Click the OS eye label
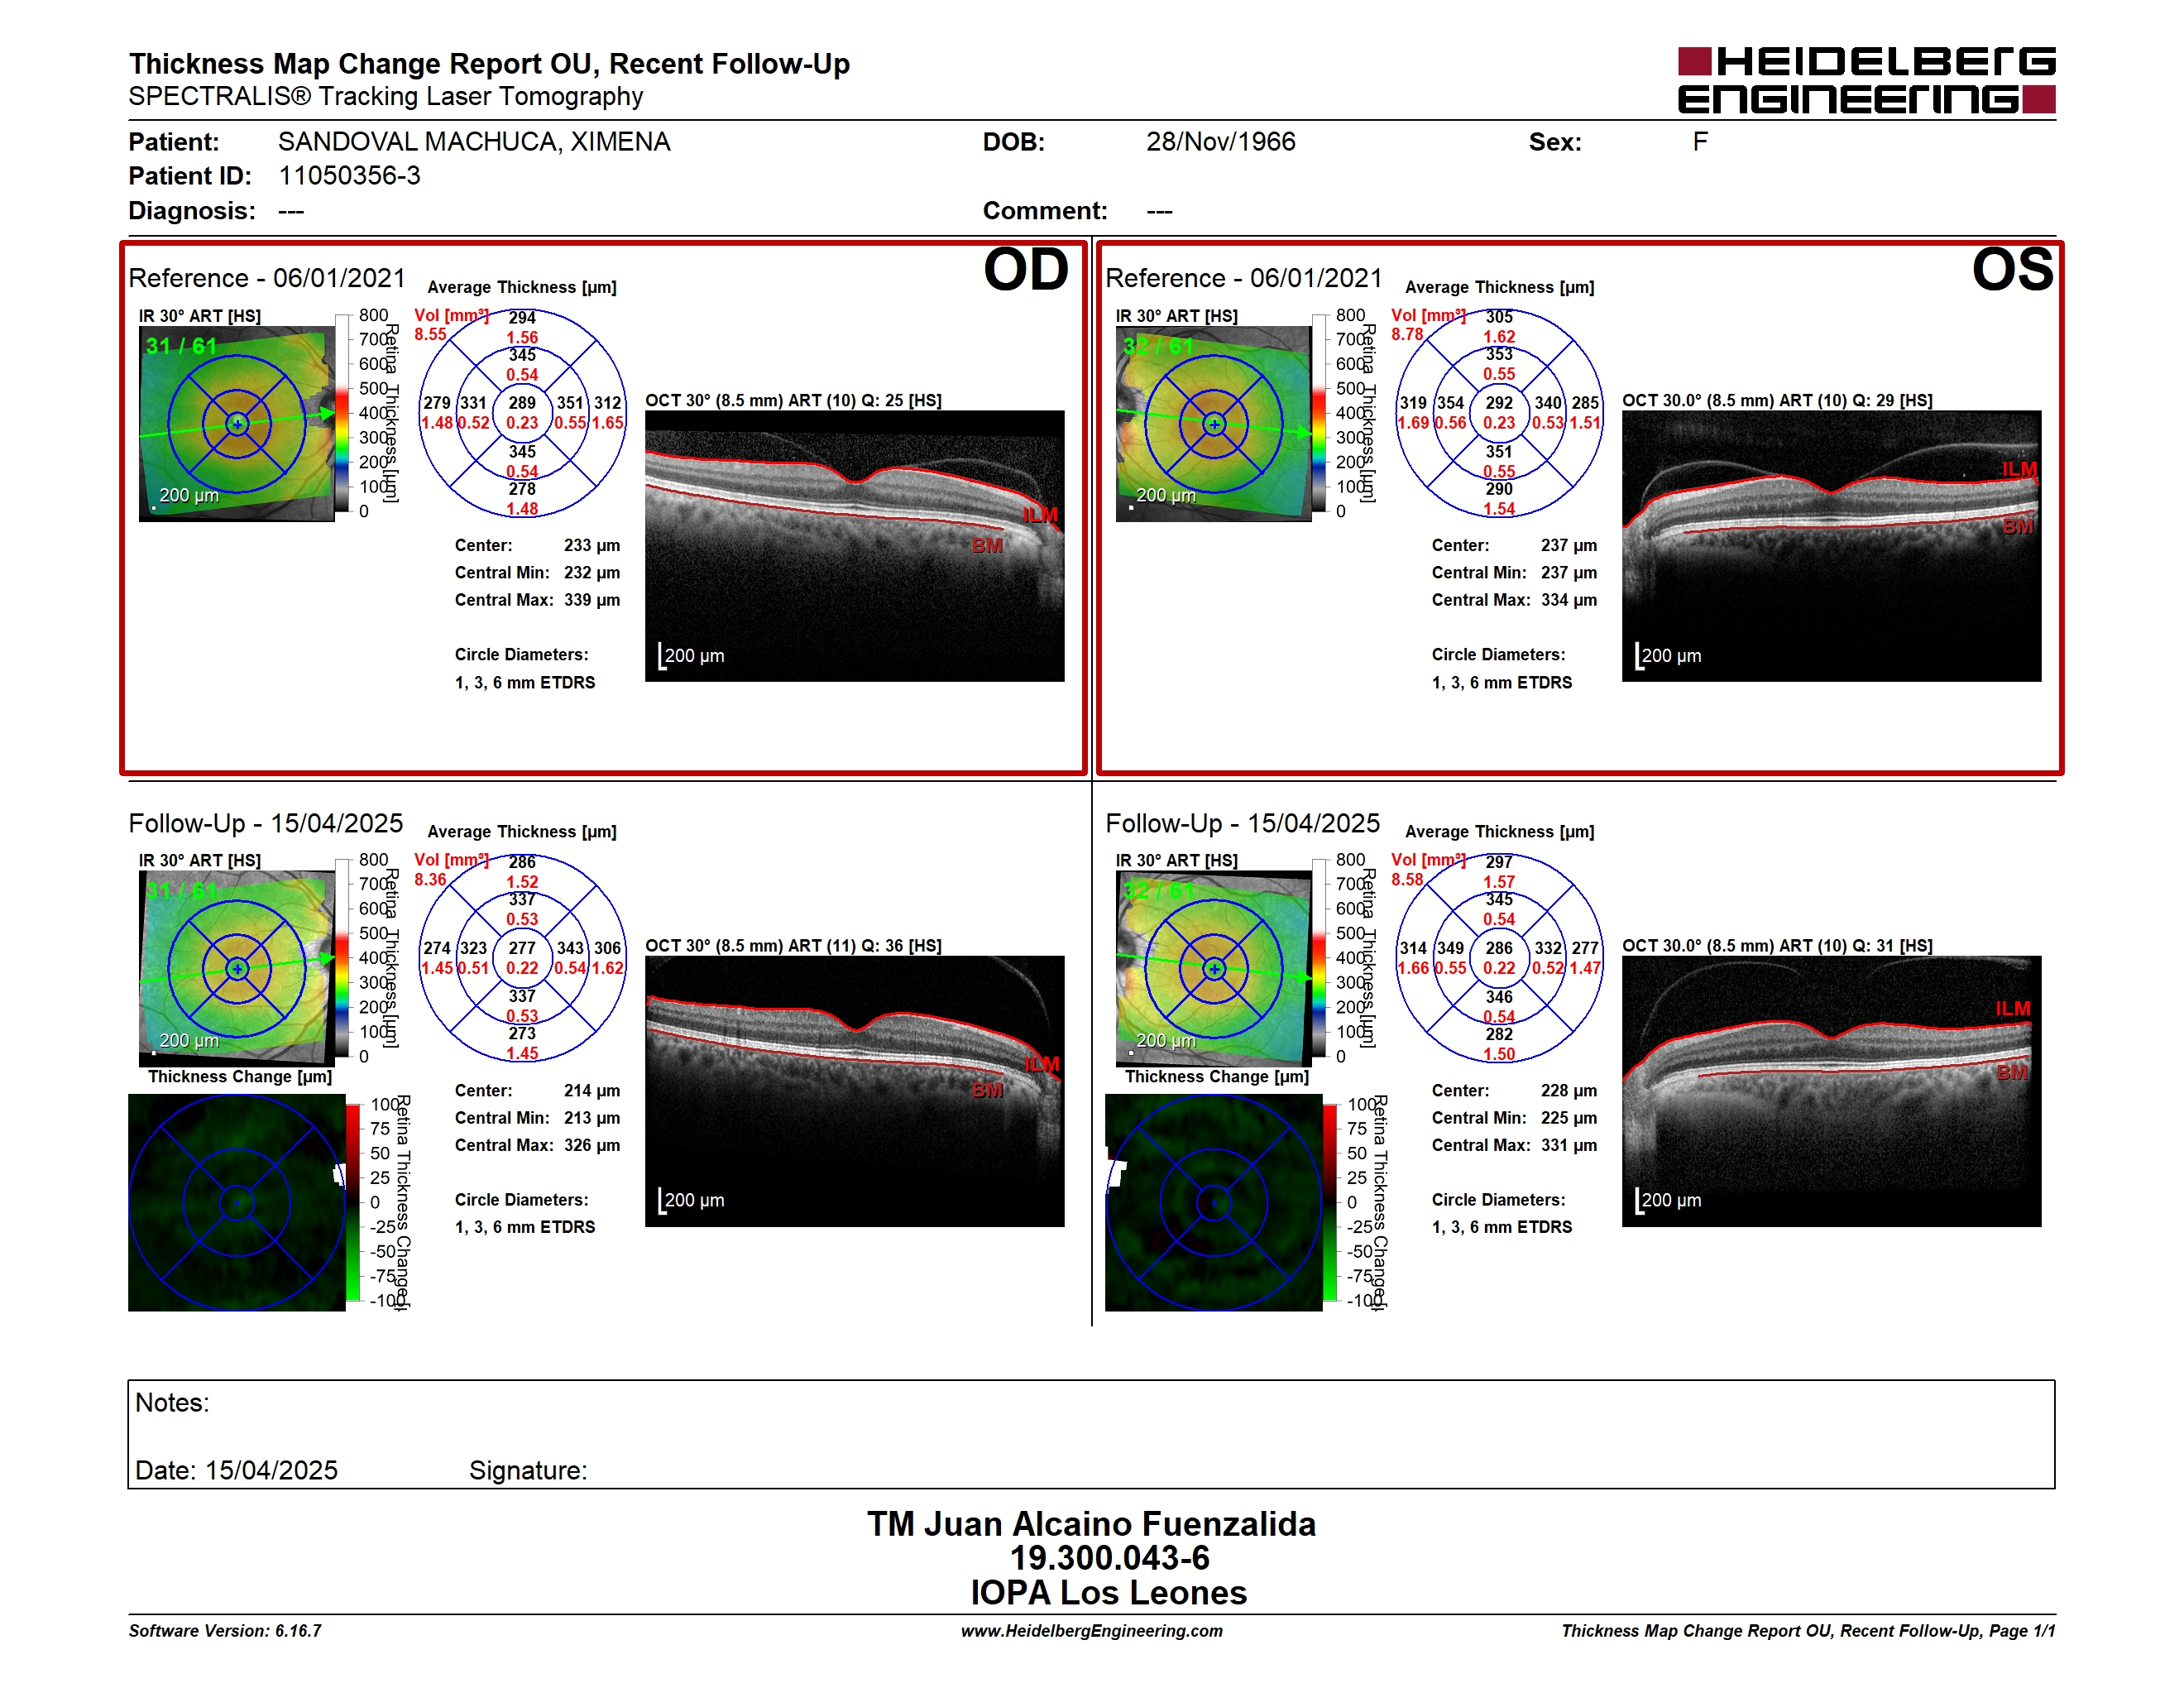This screenshot has height=1688, width=2184. tap(2012, 270)
